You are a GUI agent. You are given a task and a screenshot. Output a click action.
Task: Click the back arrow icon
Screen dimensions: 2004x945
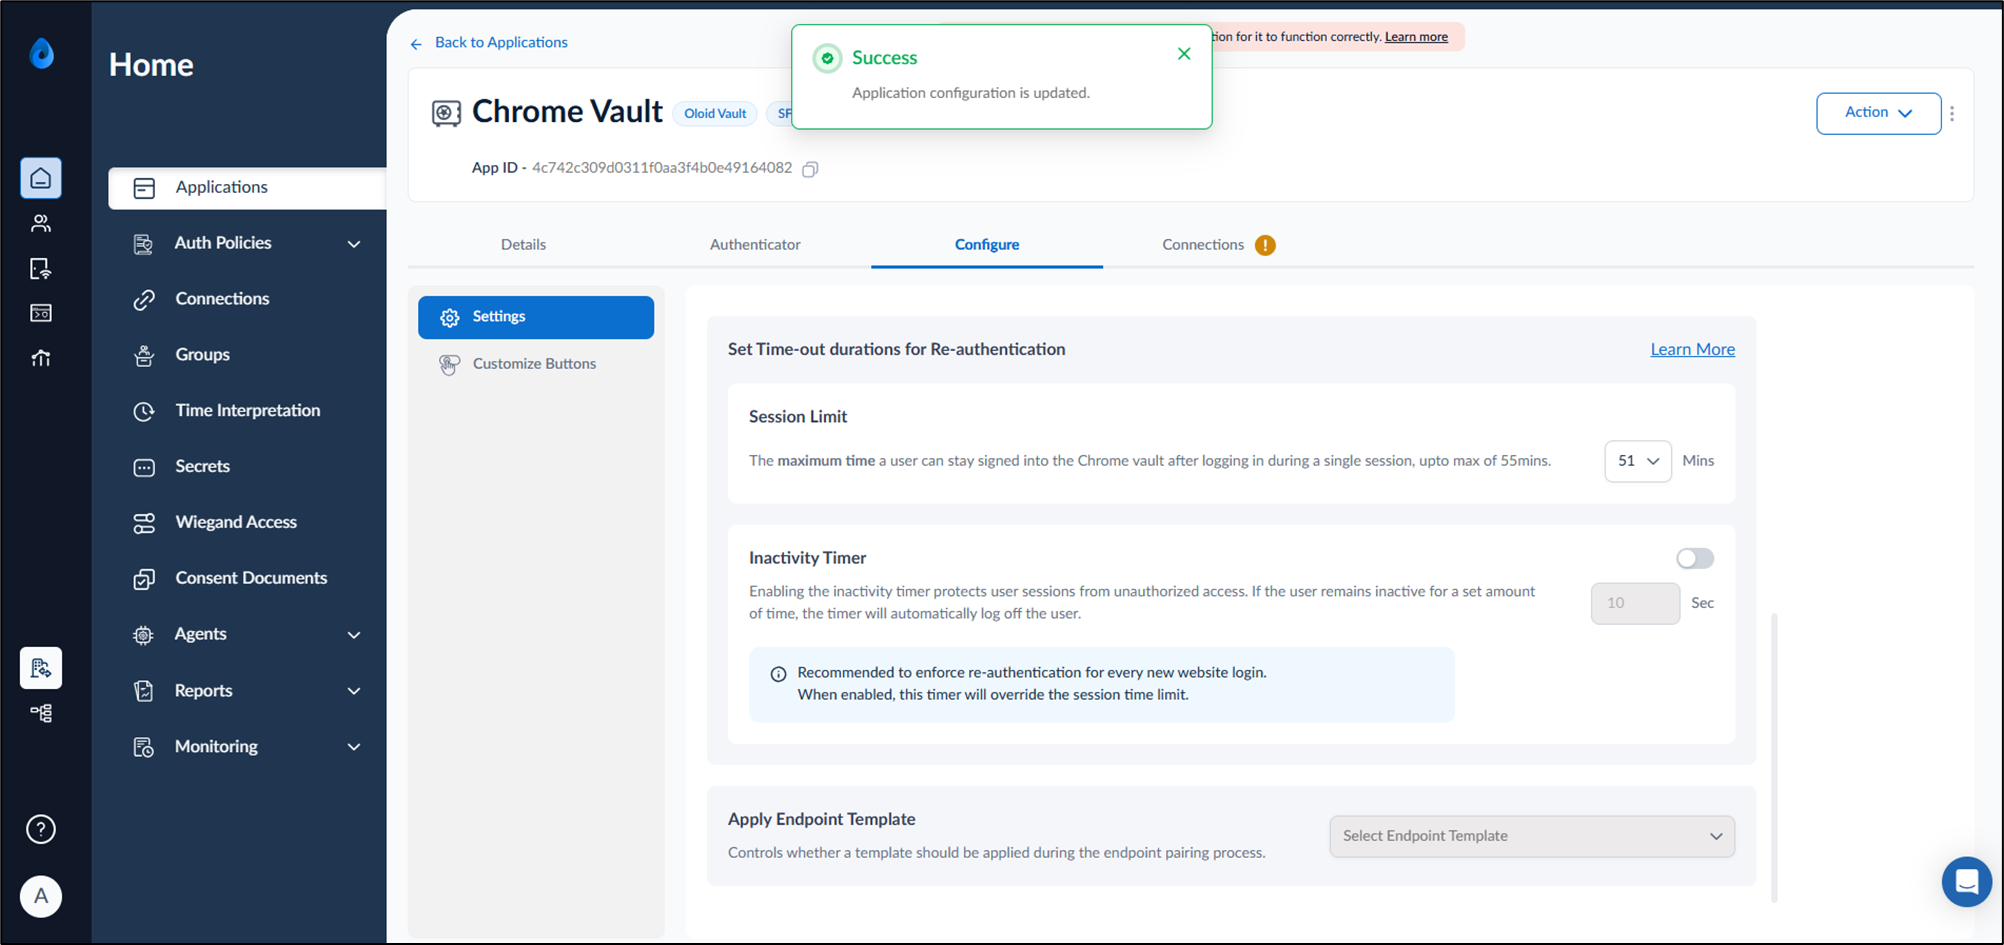(416, 44)
